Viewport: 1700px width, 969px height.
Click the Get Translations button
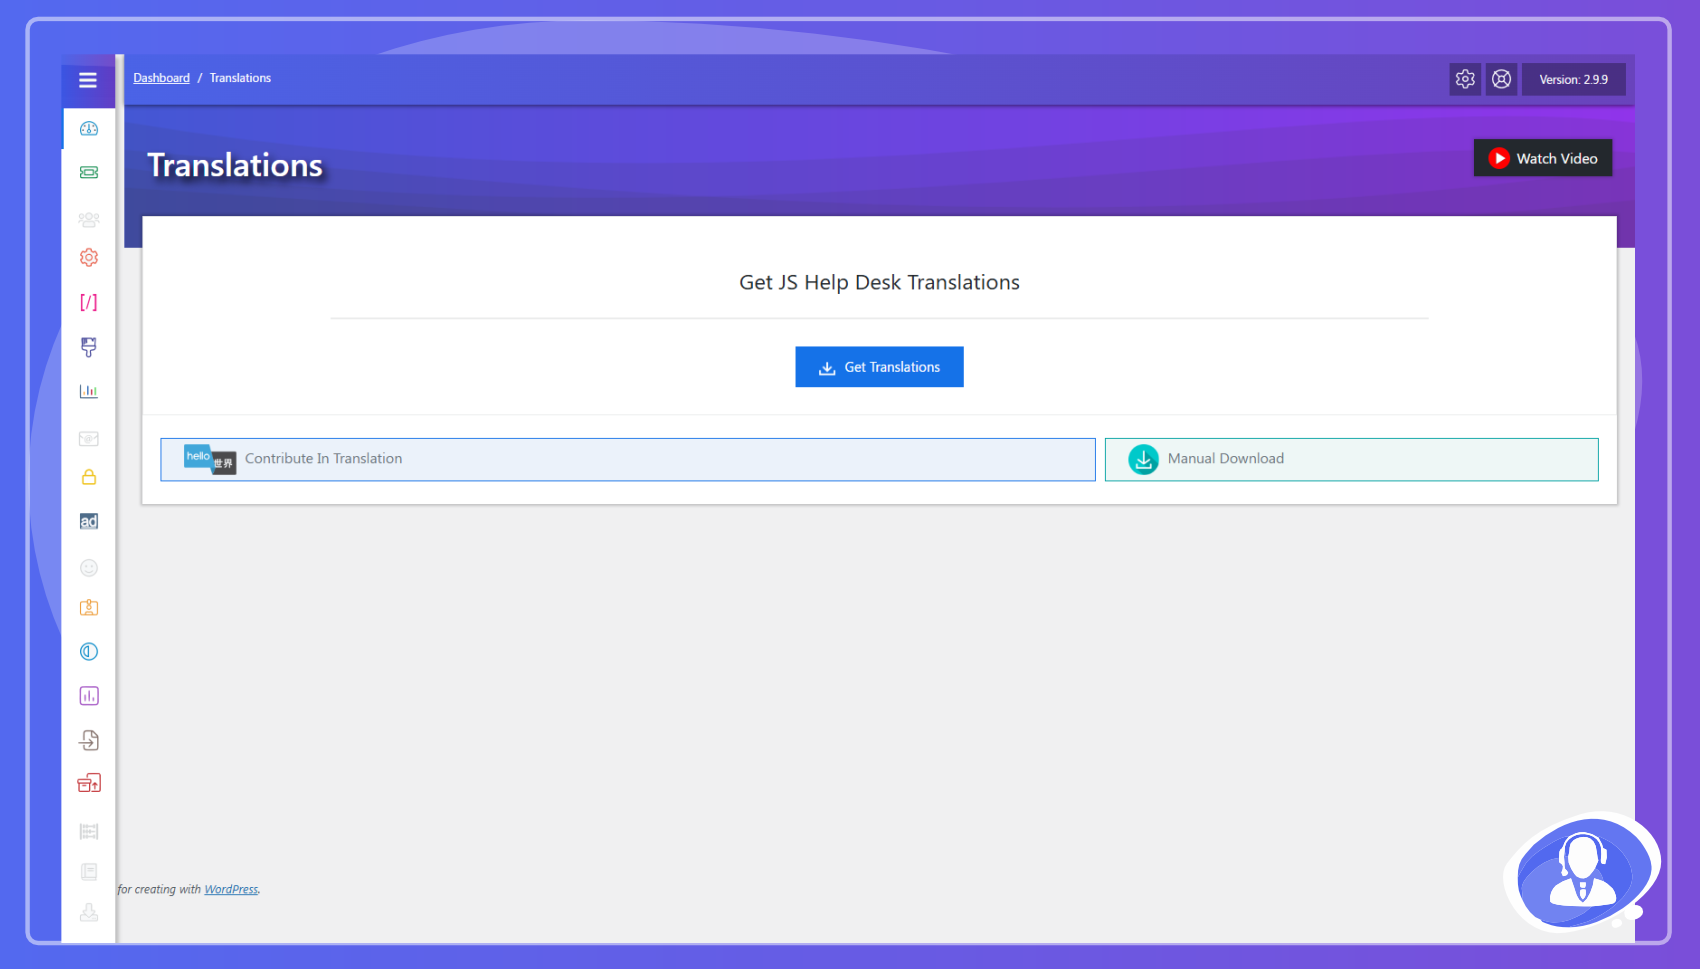pyautogui.click(x=879, y=367)
